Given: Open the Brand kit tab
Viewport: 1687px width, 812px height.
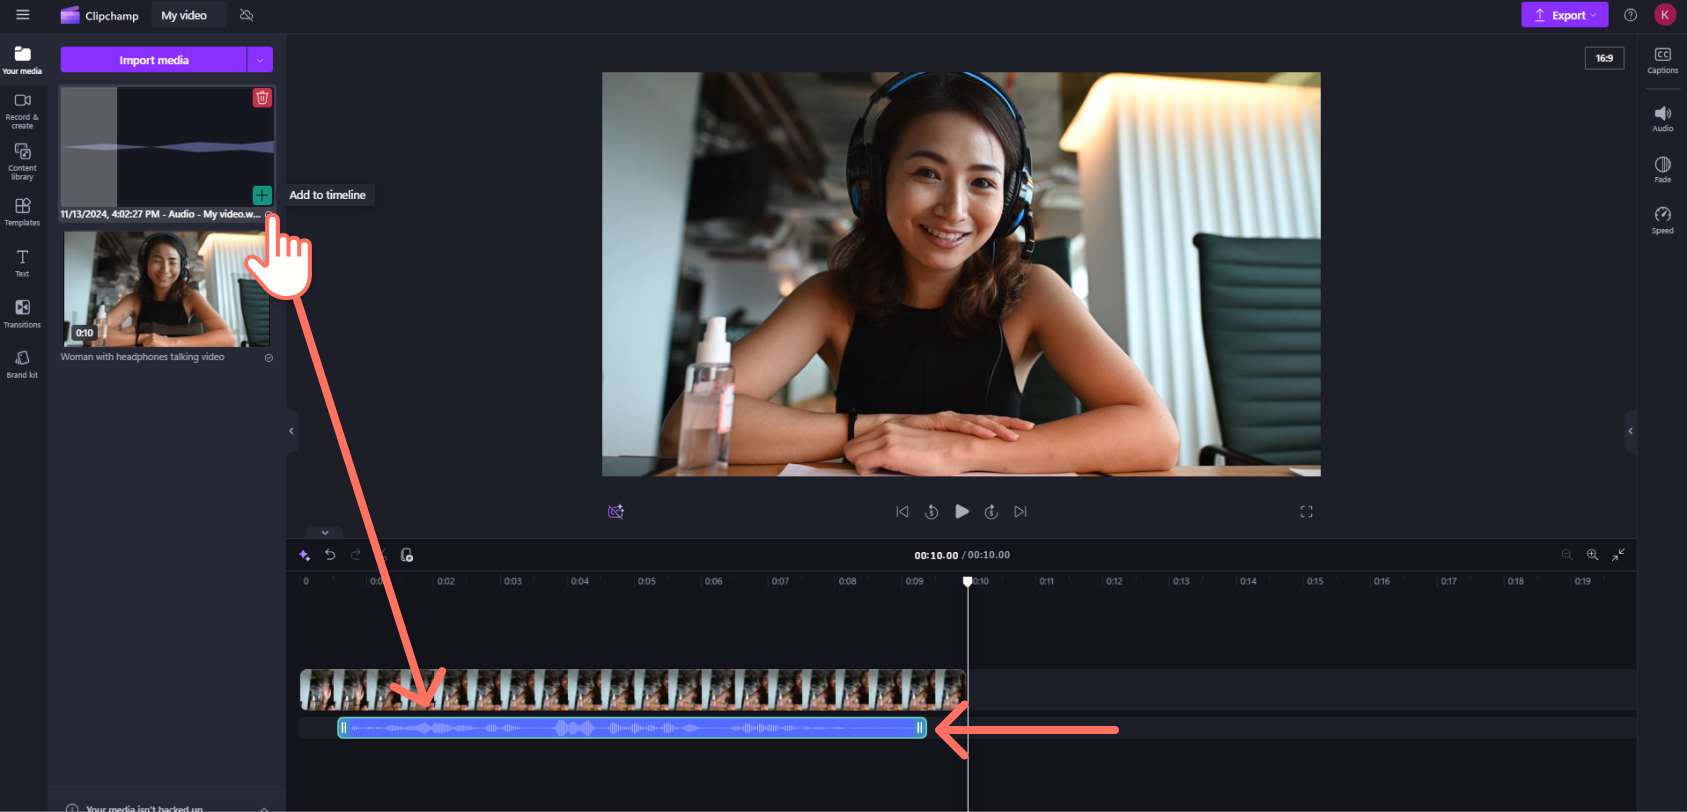Looking at the screenshot, I should (x=22, y=364).
